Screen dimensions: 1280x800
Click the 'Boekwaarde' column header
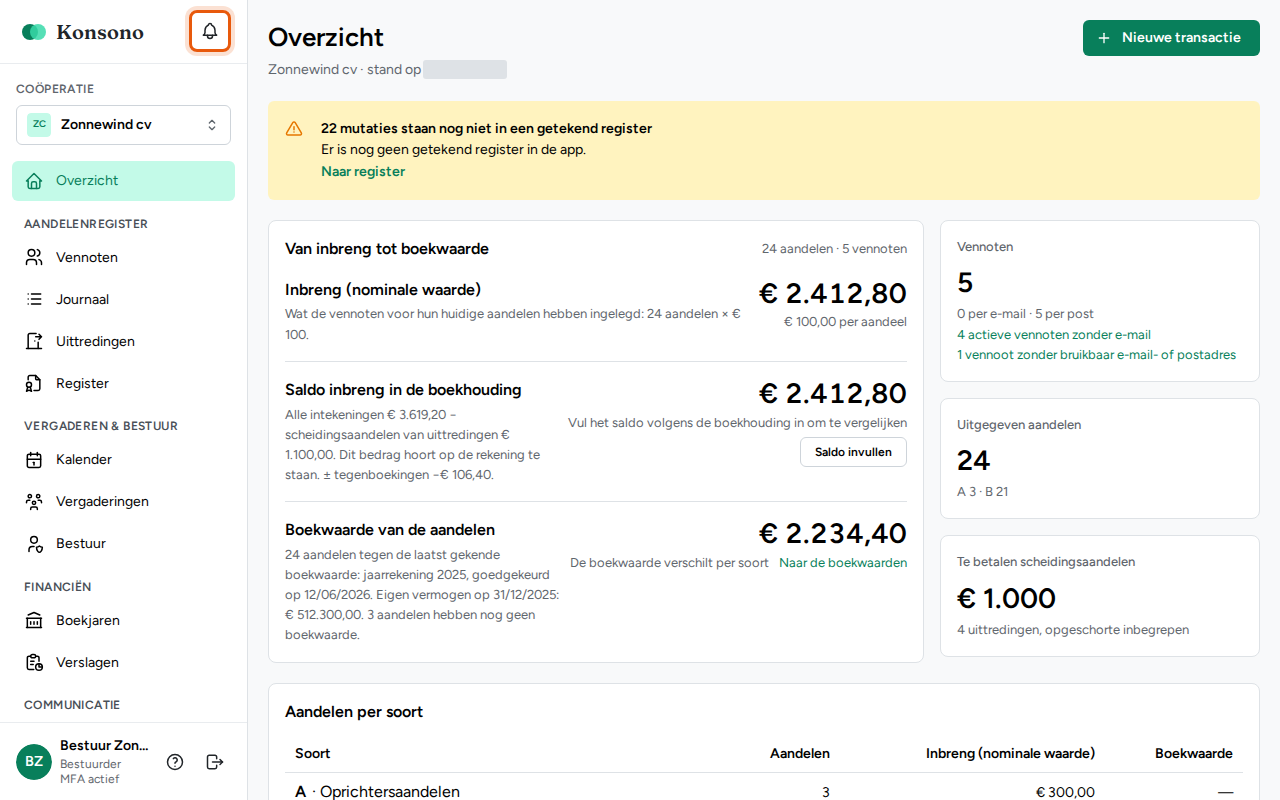click(1194, 753)
